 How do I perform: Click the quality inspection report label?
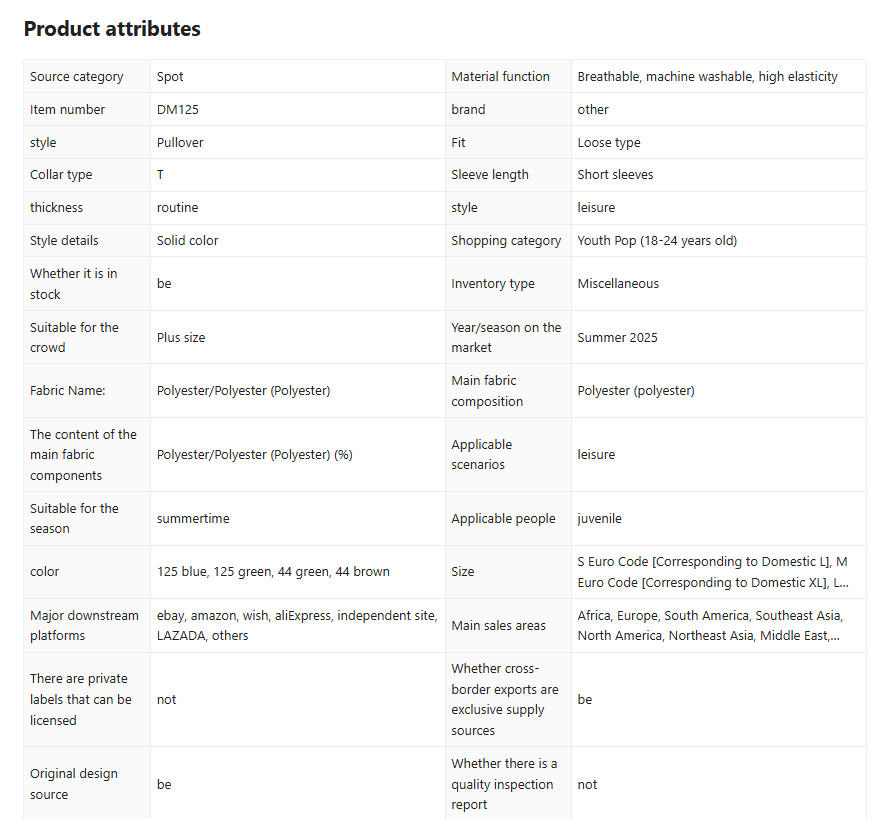(503, 784)
